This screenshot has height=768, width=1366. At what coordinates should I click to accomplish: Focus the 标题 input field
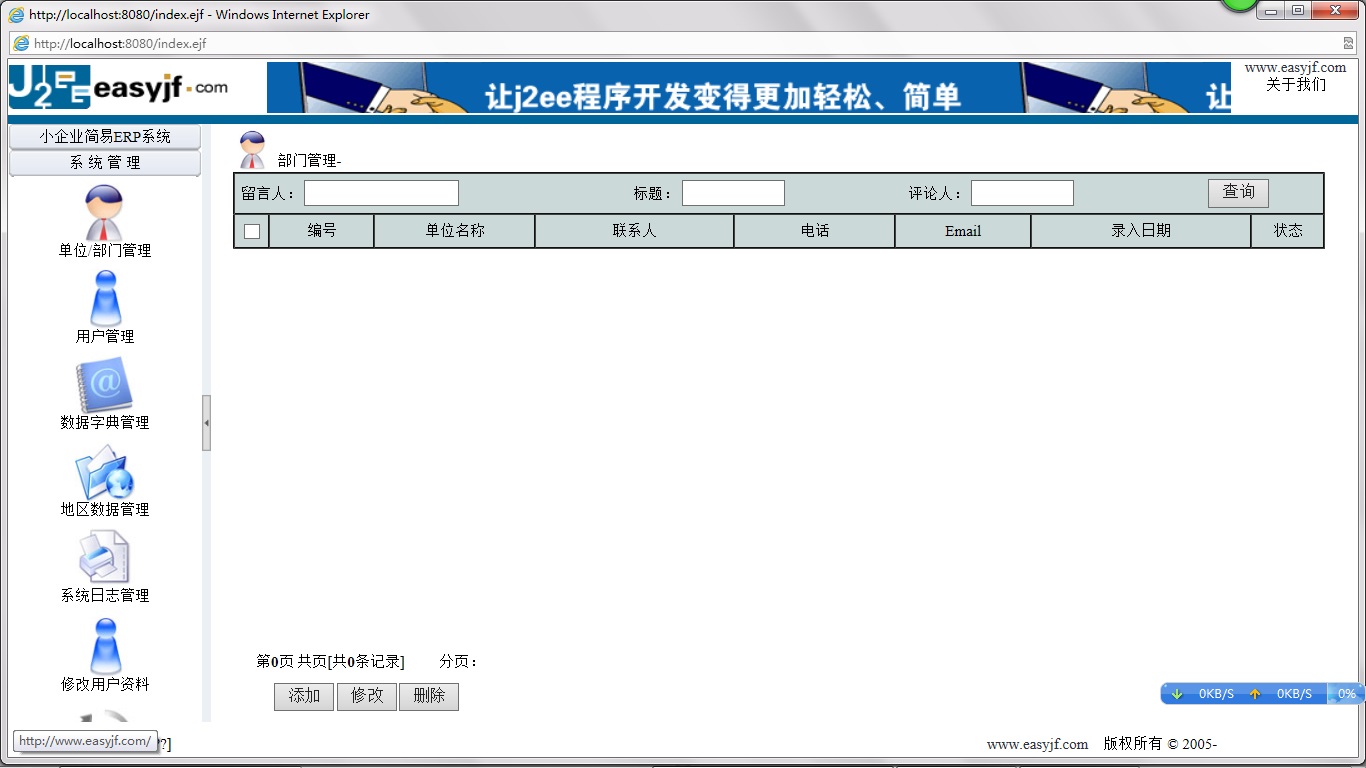pyautogui.click(x=733, y=193)
